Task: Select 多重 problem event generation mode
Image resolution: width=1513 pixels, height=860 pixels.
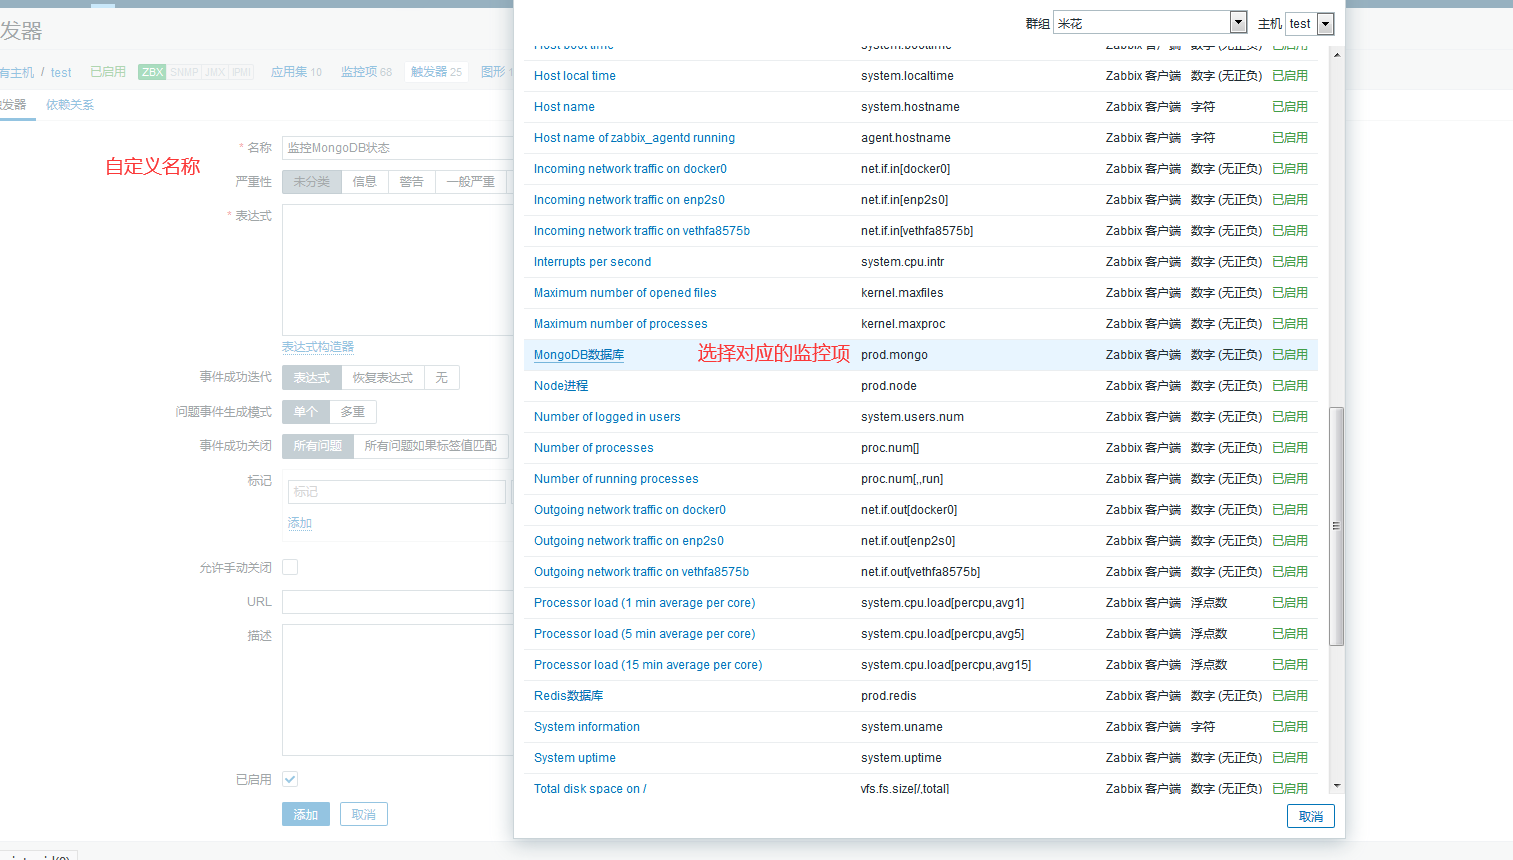Action: pyautogui.click(x=352, y=412)
